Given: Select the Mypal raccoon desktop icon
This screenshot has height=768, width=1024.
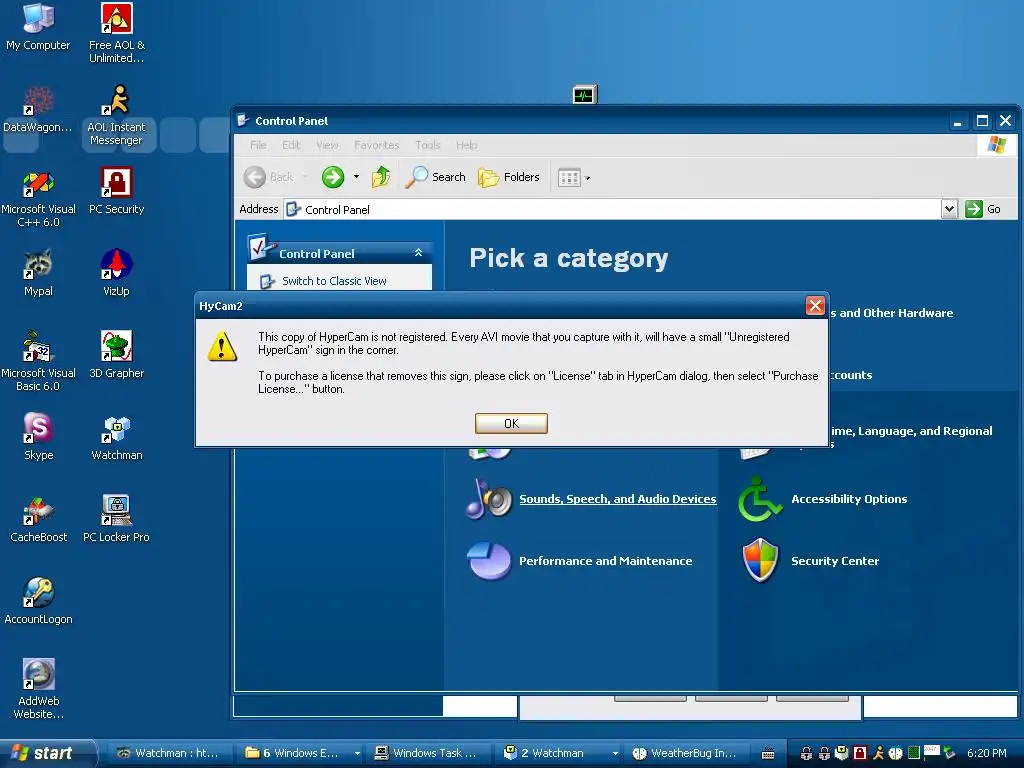Looking at the screenshot, I should point(38,273).
